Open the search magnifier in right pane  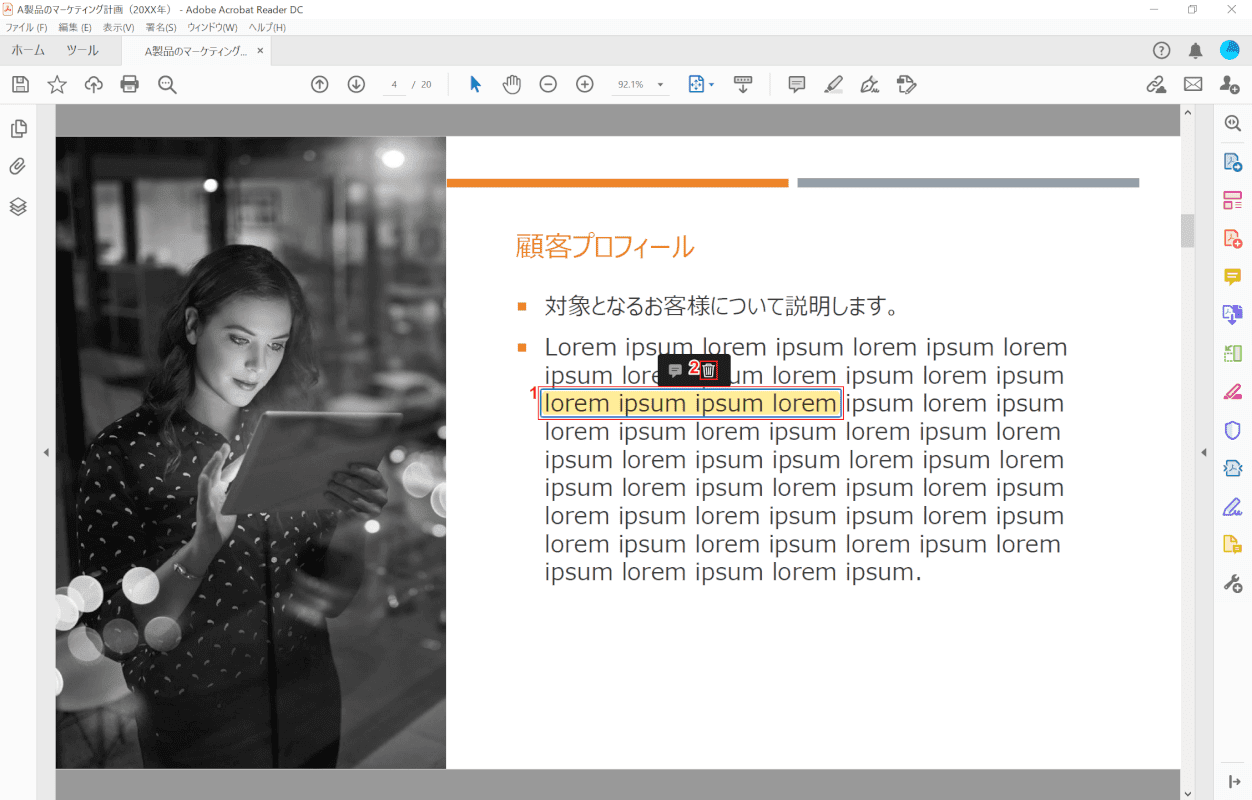(x=1233, y=122)
